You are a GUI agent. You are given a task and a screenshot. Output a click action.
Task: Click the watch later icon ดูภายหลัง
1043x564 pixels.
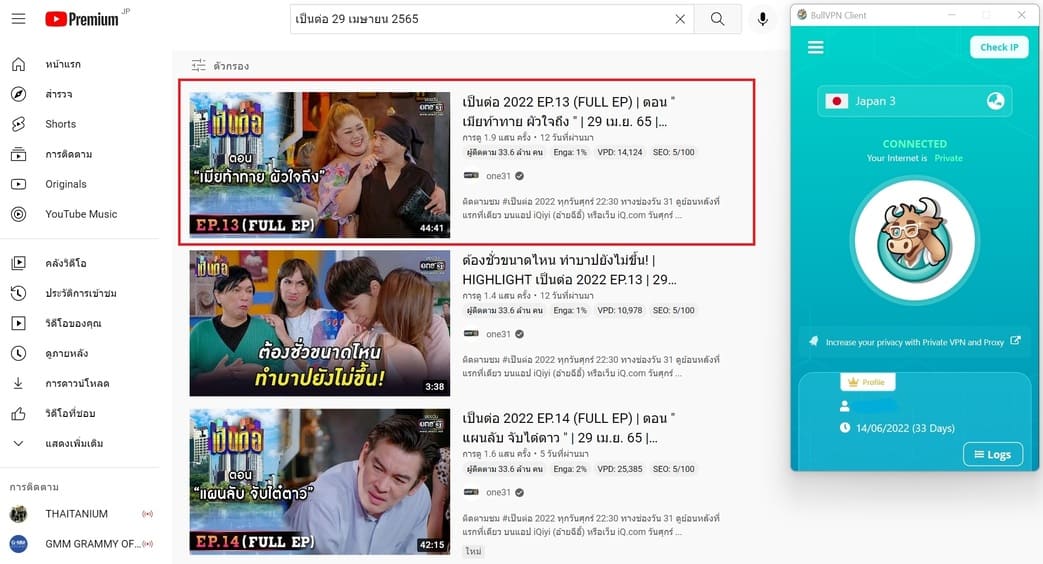19,352
